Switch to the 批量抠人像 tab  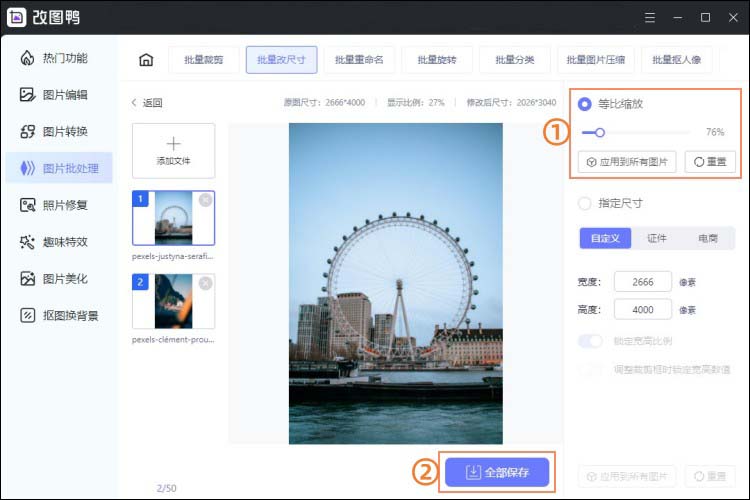click(677, 60)
